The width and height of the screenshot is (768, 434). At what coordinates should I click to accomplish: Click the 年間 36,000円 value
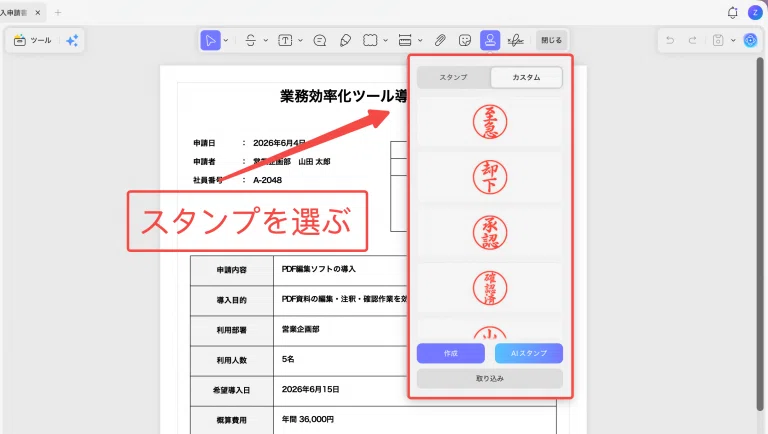[x=308, y=419]
